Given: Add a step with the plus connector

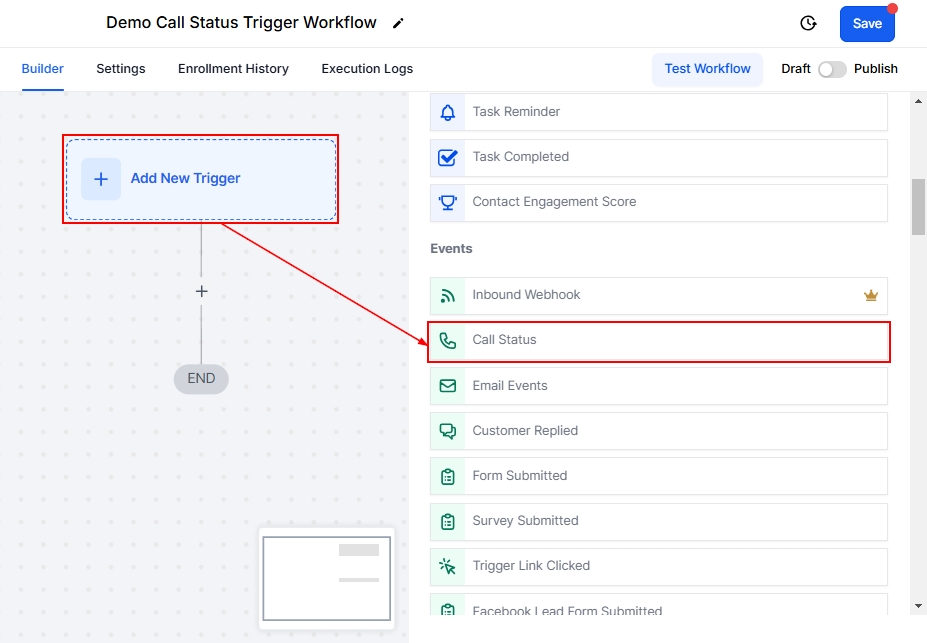Looking at the screenshot, I should pyautogui.click(x=201, y=292).
